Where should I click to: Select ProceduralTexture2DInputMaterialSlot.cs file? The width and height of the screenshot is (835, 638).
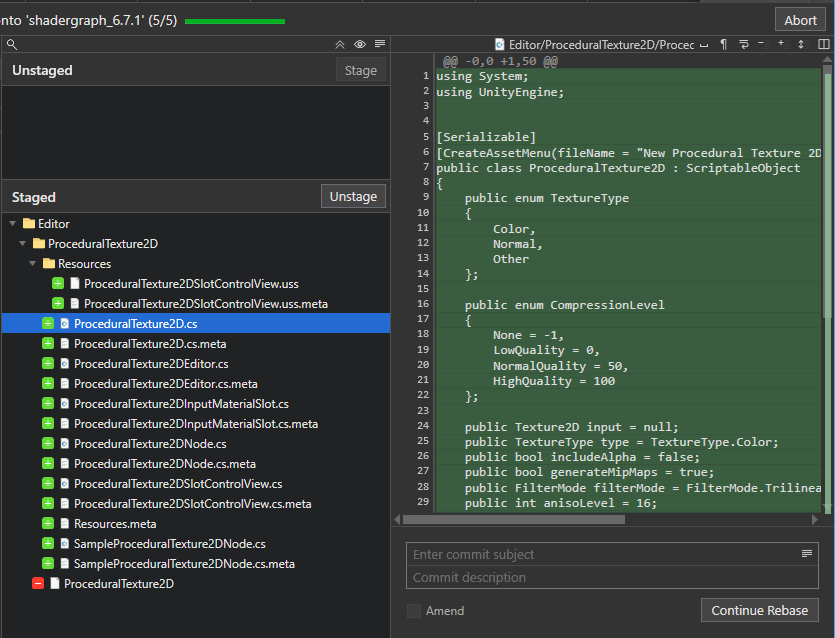196,404
